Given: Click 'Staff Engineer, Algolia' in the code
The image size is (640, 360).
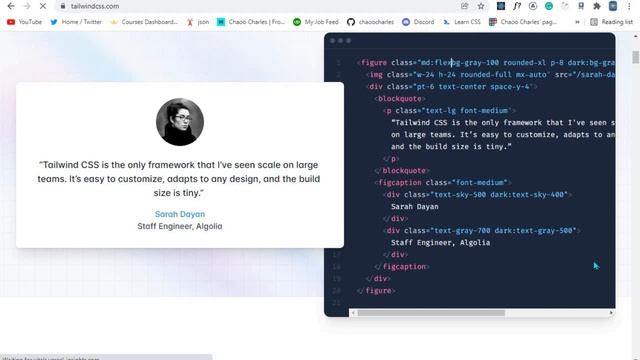Looking at the screenshot, I should pyautogui.click(x=440, y=242).
